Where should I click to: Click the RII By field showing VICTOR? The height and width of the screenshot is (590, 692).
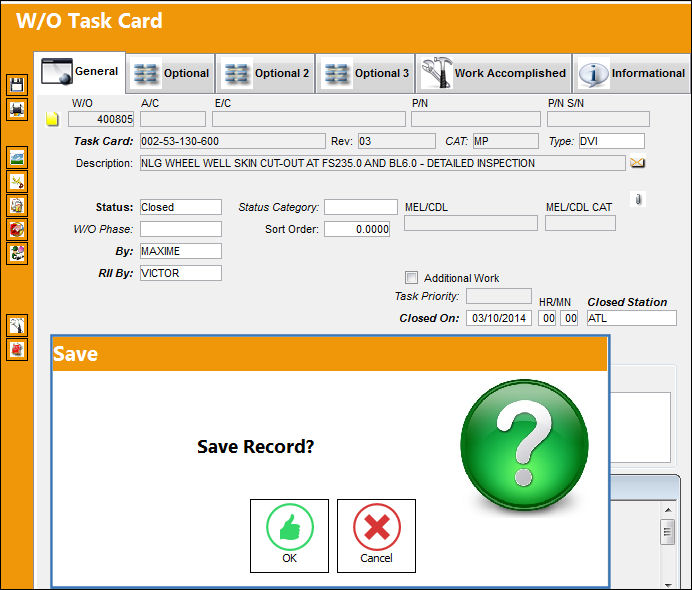pyautogui.click(x=181, y=273)
